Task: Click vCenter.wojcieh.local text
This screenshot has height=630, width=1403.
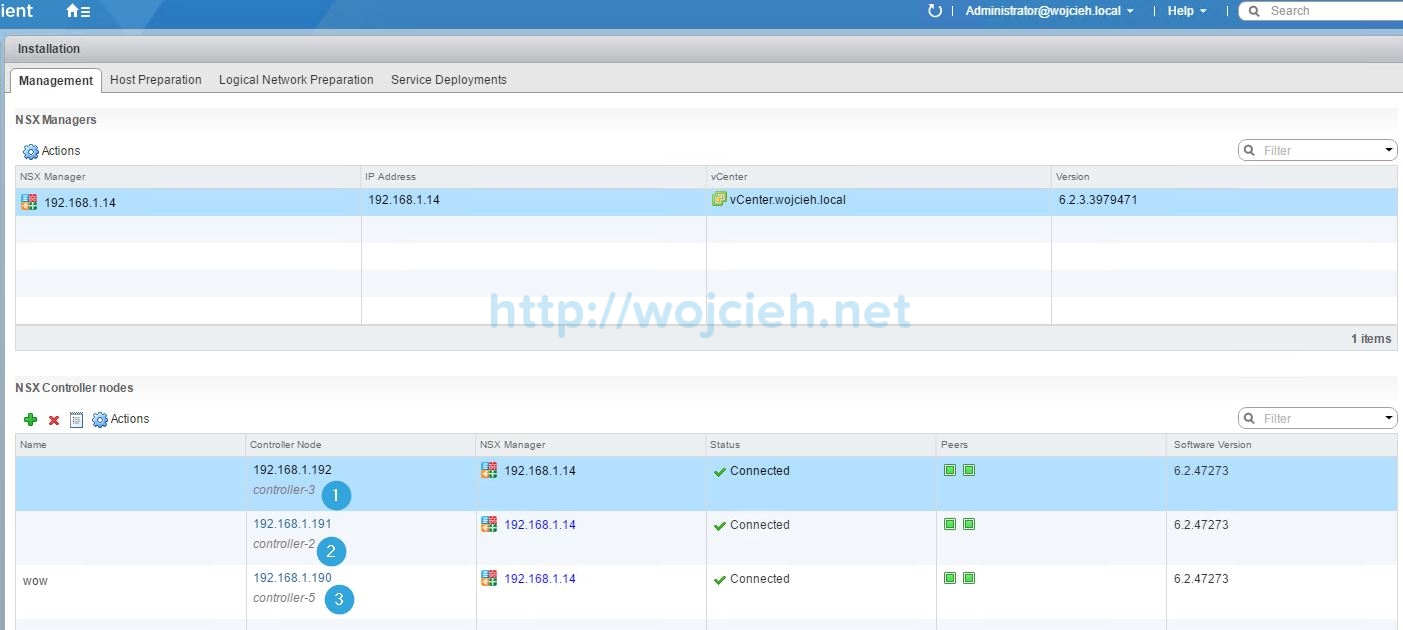Action: (788, 200)
